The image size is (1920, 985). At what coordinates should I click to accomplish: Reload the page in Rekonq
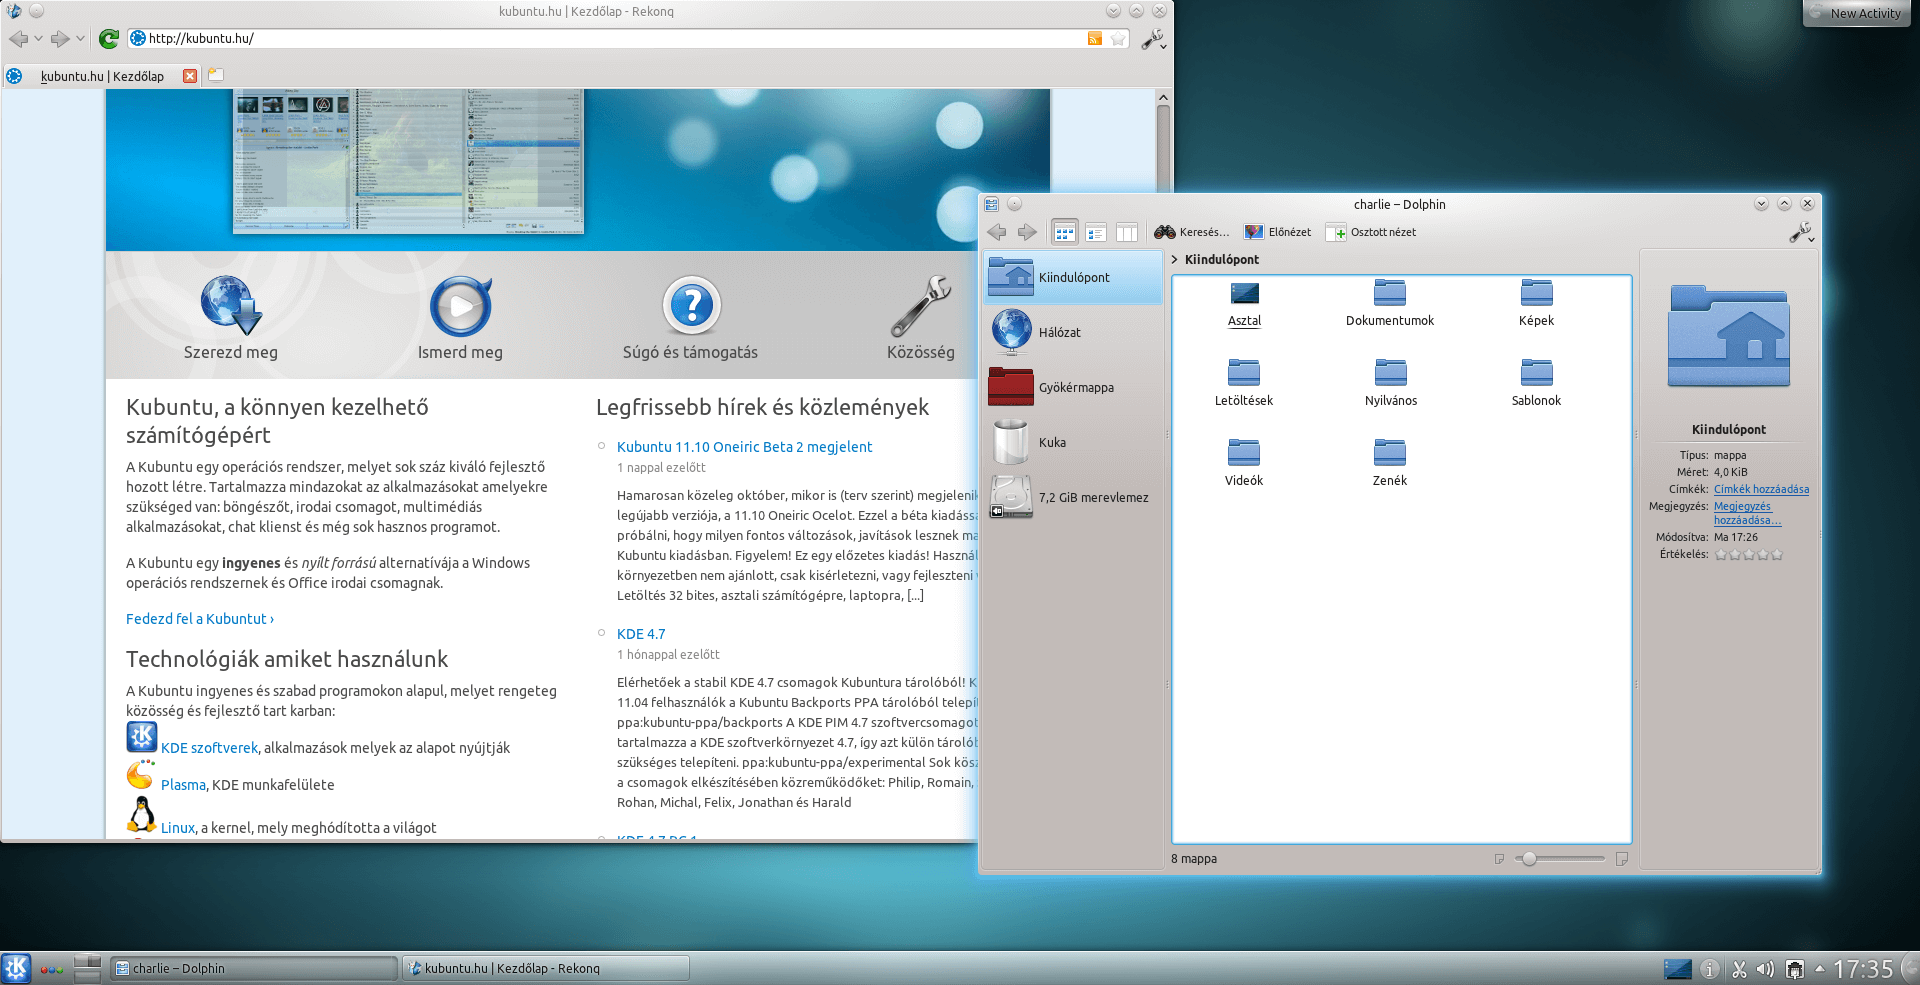(109, 39)
